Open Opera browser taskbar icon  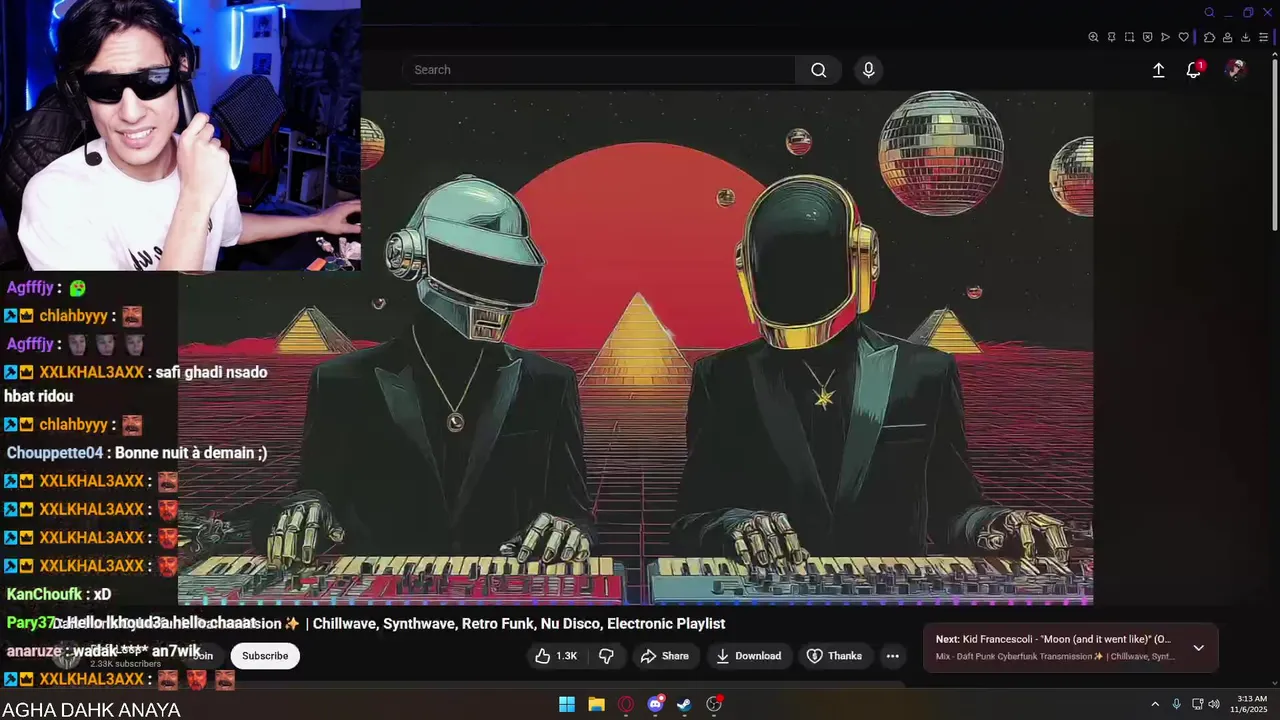(626, 704)
